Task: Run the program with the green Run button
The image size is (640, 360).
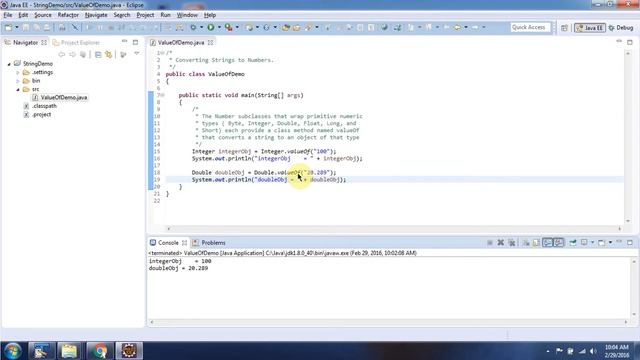Action: click(211, 27)
